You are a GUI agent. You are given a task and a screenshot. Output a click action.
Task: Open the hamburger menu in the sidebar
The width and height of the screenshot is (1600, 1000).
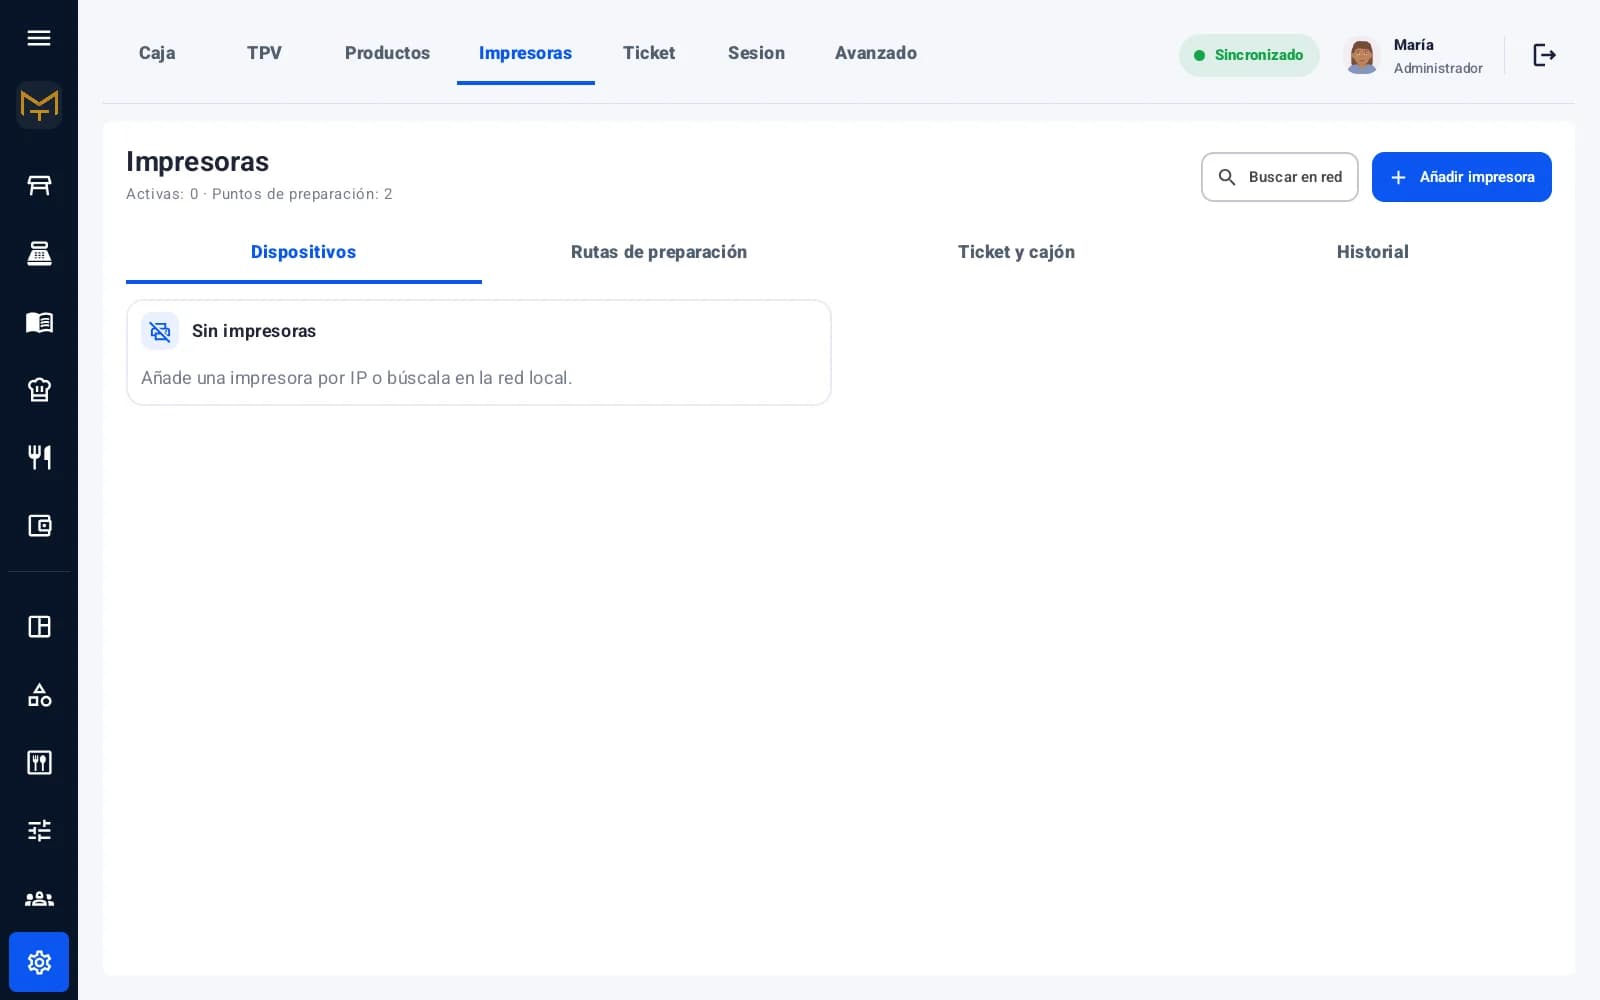click(x=39, y=38)
